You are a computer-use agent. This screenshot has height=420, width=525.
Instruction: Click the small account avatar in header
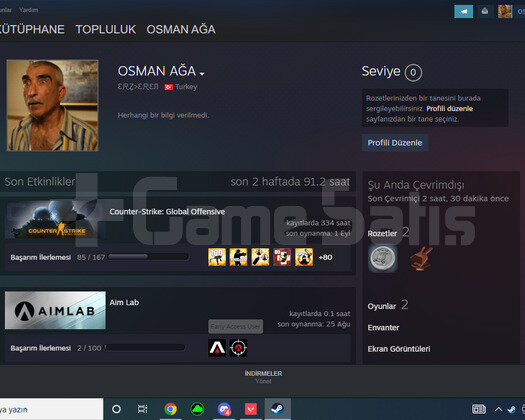click(x=505, y=11)
